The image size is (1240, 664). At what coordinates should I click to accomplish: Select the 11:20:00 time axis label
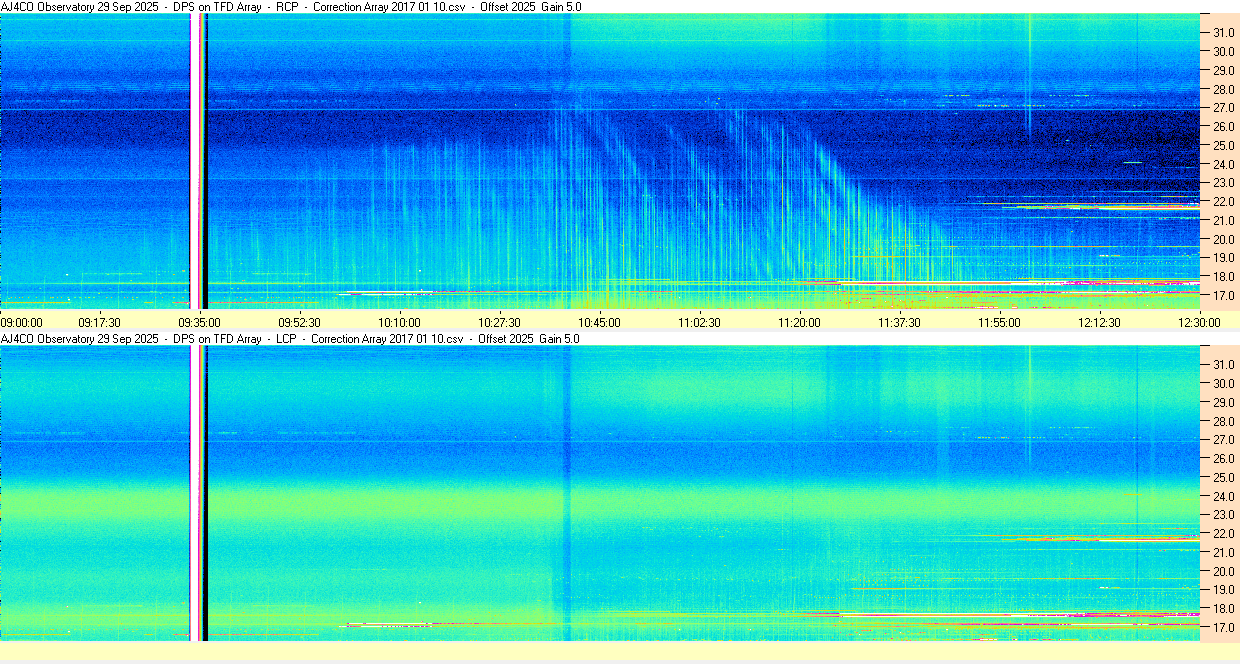coord(799,322)
